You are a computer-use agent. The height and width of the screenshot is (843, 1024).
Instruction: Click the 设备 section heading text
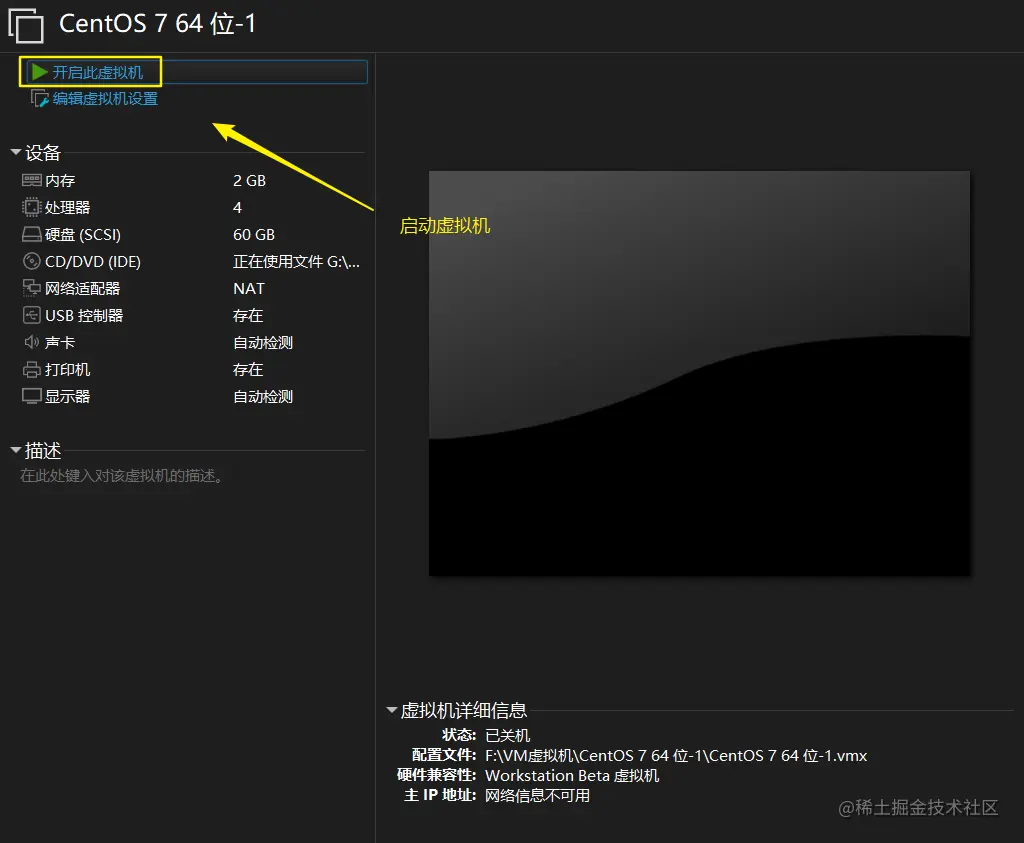click(43, 153)
